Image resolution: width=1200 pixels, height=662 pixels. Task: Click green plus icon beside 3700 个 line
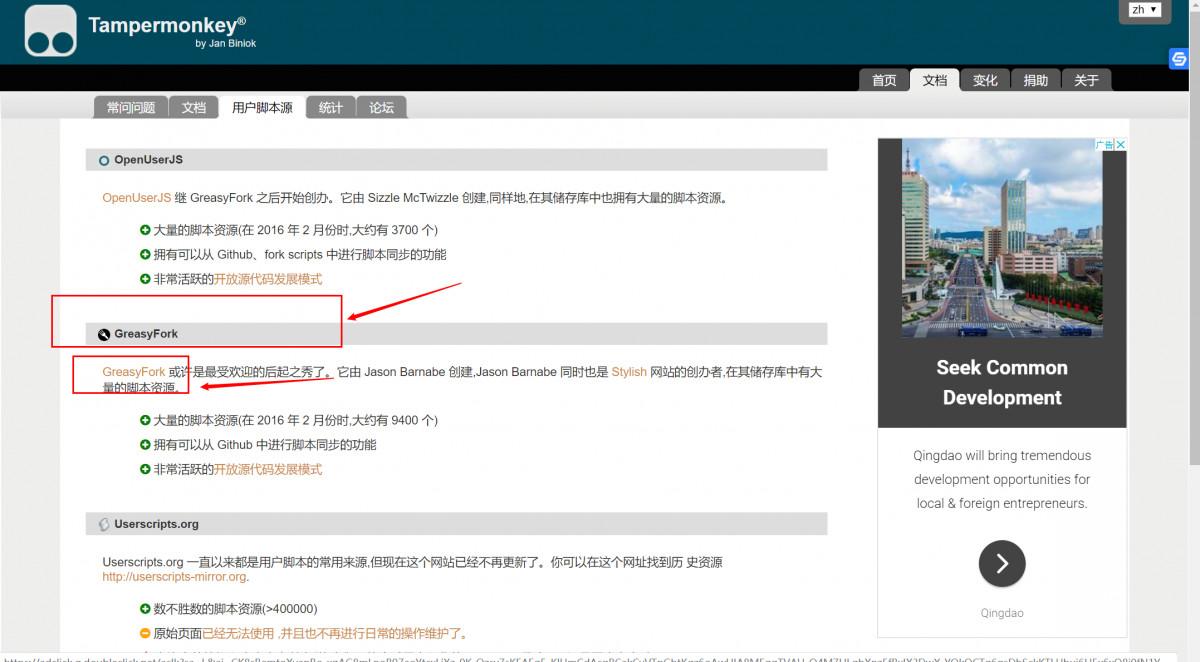(x=145, y=230)
